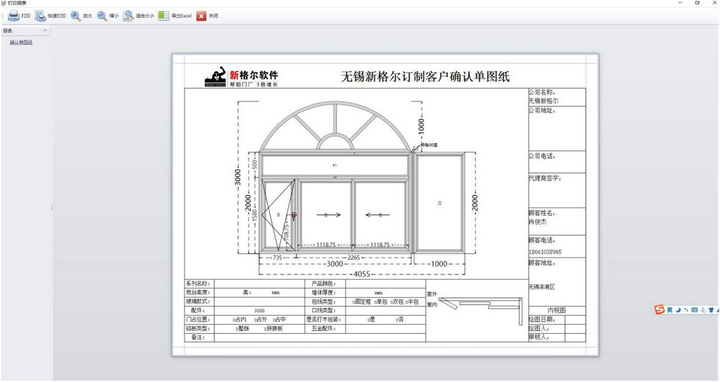
Task: Click the sidebar splitter handle
Action: tap(51, 208)
